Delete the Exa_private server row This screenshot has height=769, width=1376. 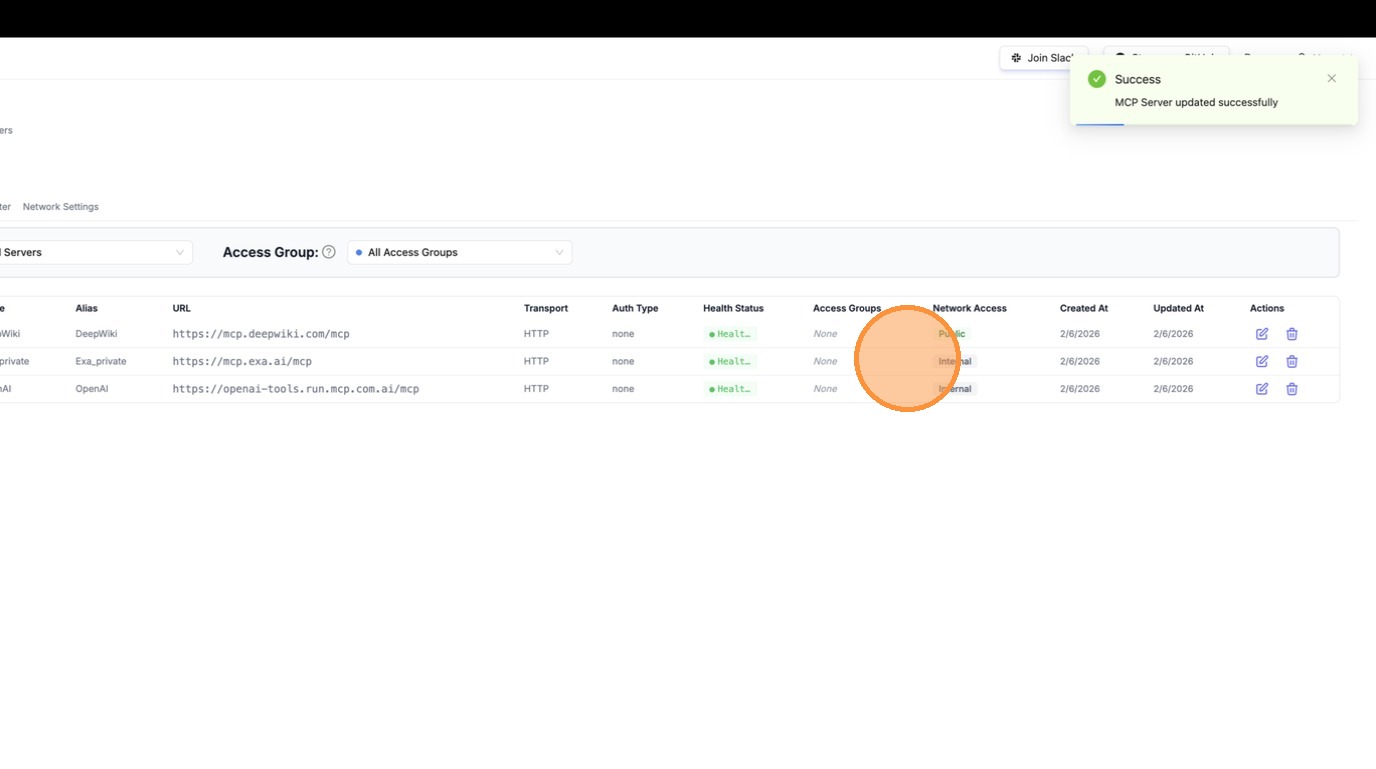(x=1291, y=361)
